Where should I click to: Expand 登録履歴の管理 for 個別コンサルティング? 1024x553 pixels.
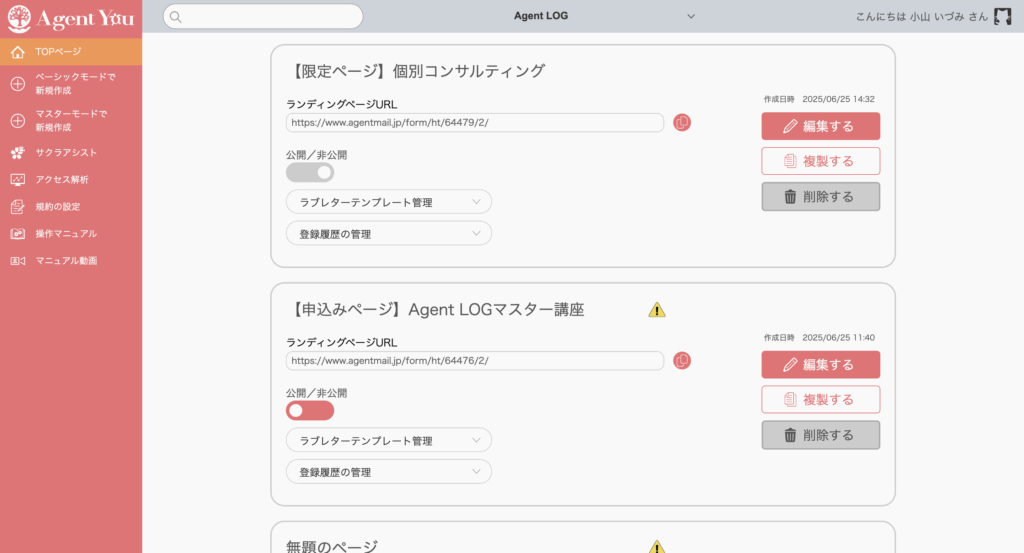[389, 234]
